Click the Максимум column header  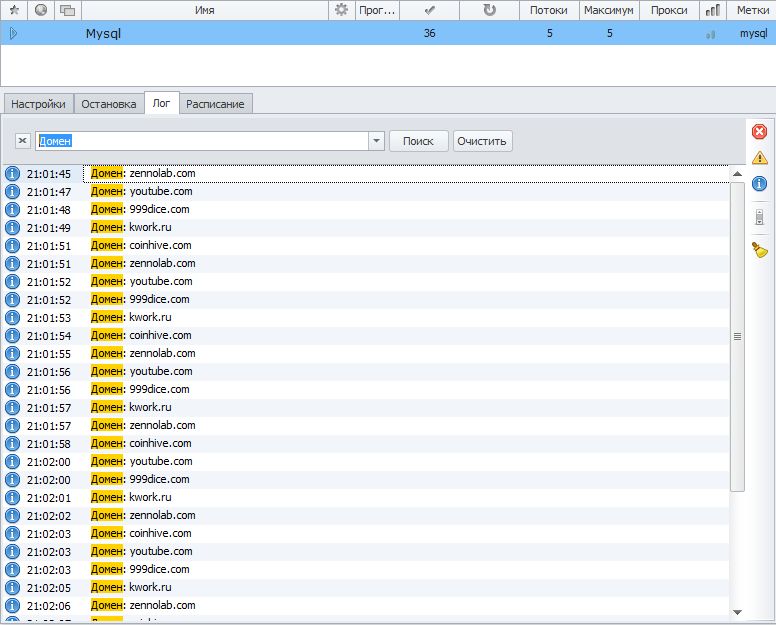click(x=609, y=10)
